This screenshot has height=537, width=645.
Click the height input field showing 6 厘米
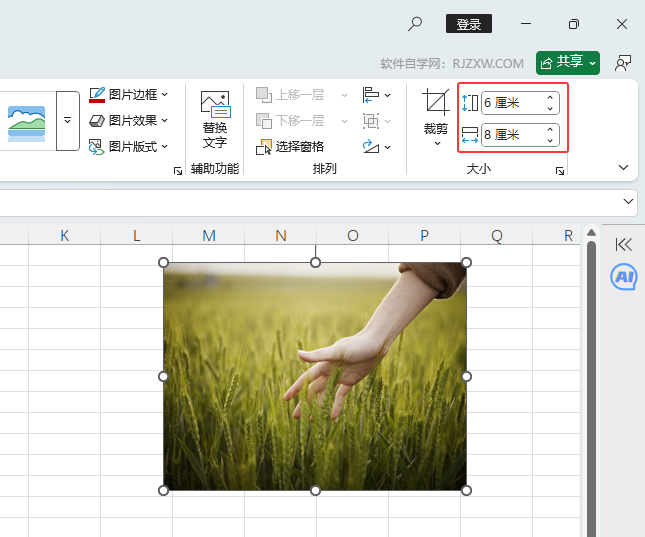(x=513, y=103)
